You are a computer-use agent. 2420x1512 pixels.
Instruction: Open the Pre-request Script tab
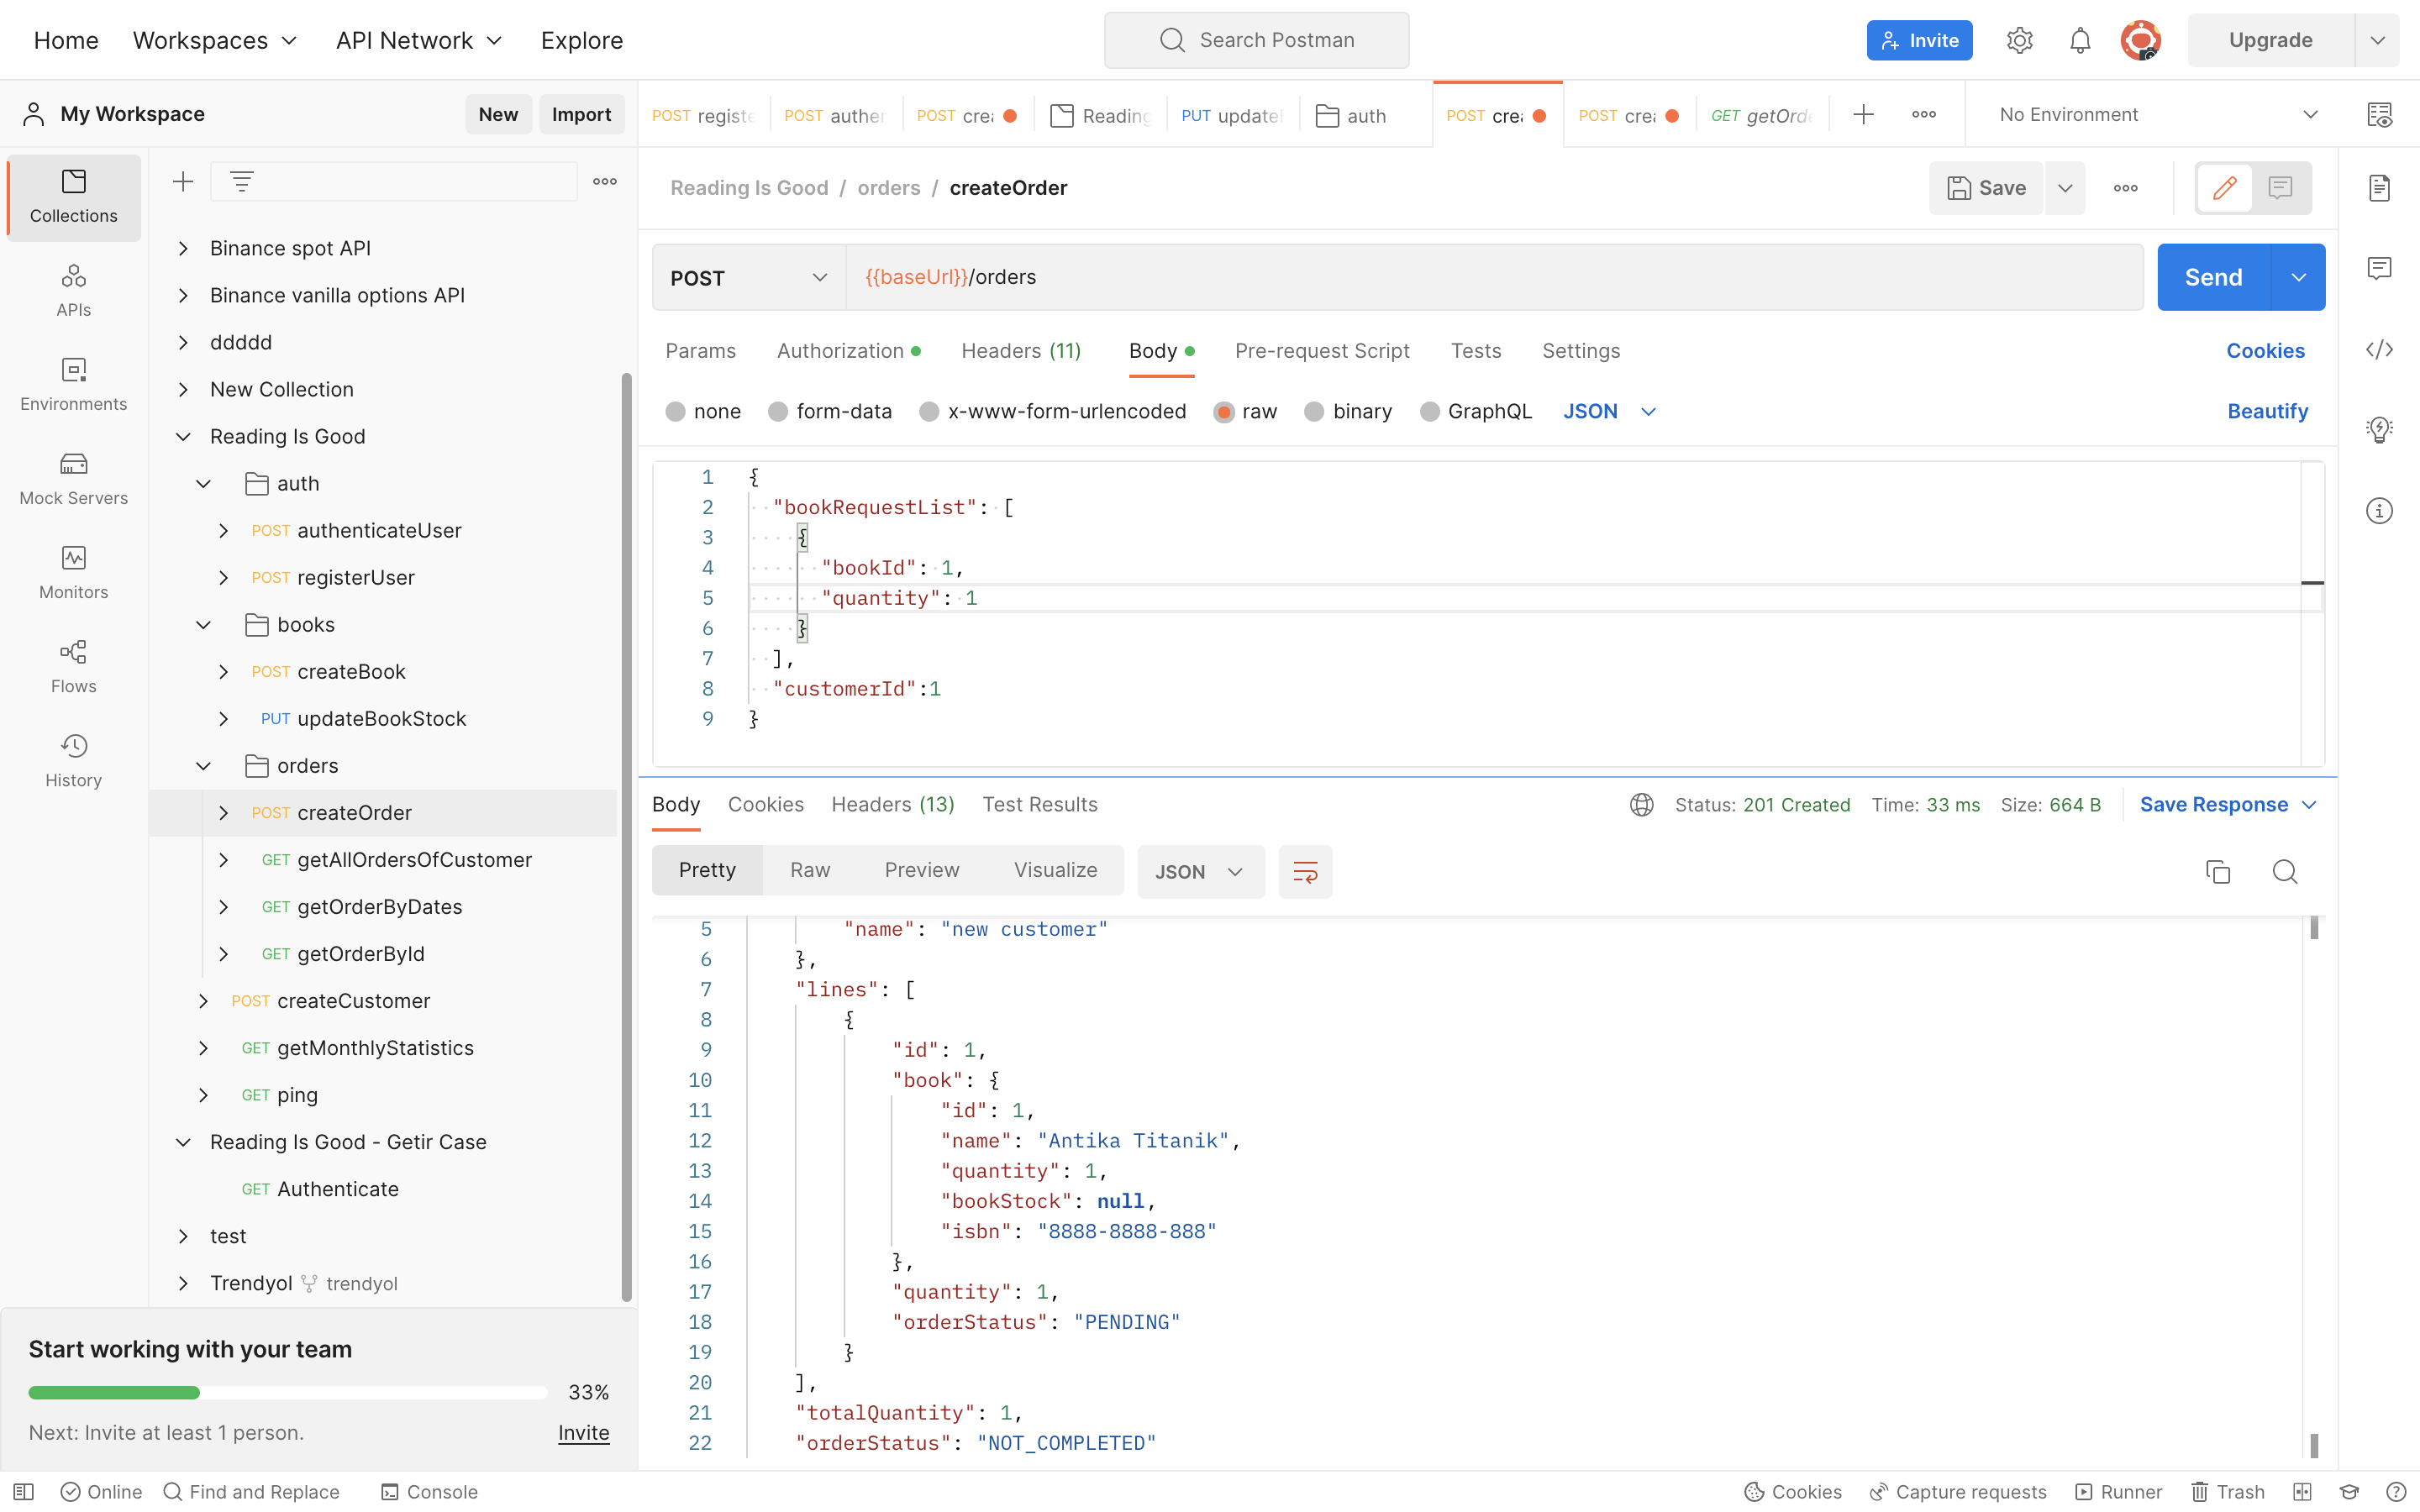point(1322,351)
